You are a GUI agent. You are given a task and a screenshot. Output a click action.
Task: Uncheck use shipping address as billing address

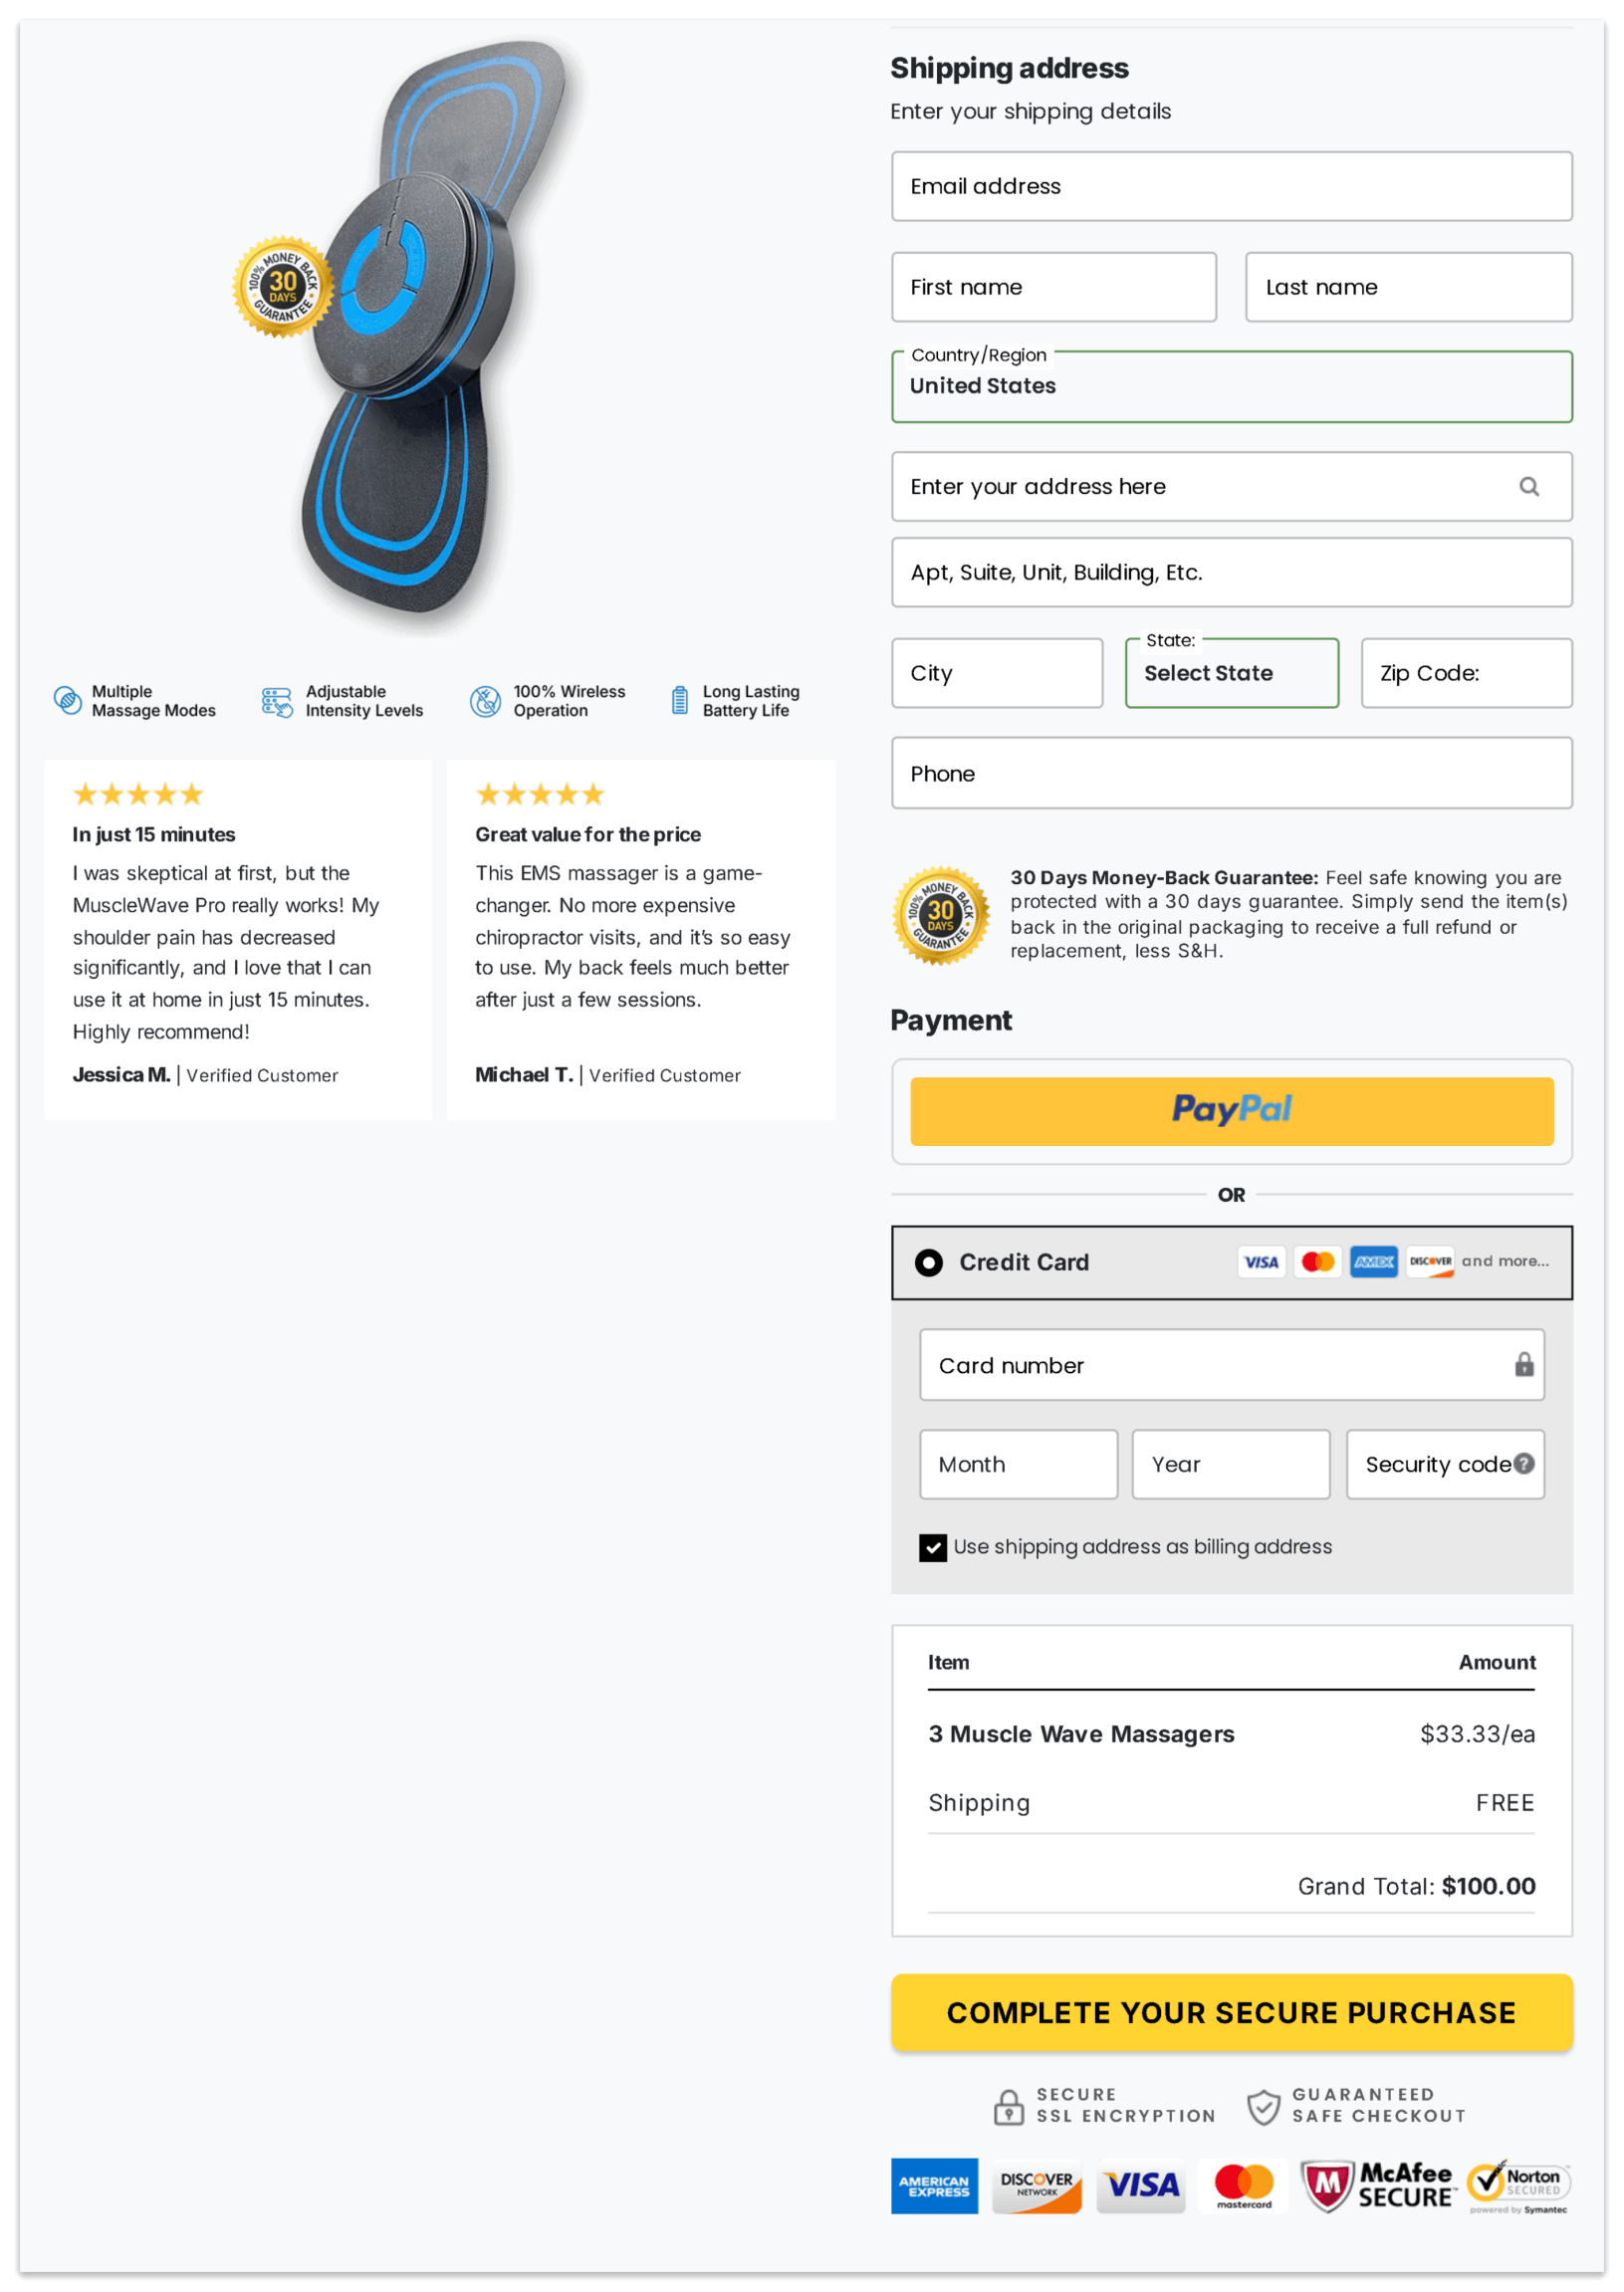tap(933, 1547)
